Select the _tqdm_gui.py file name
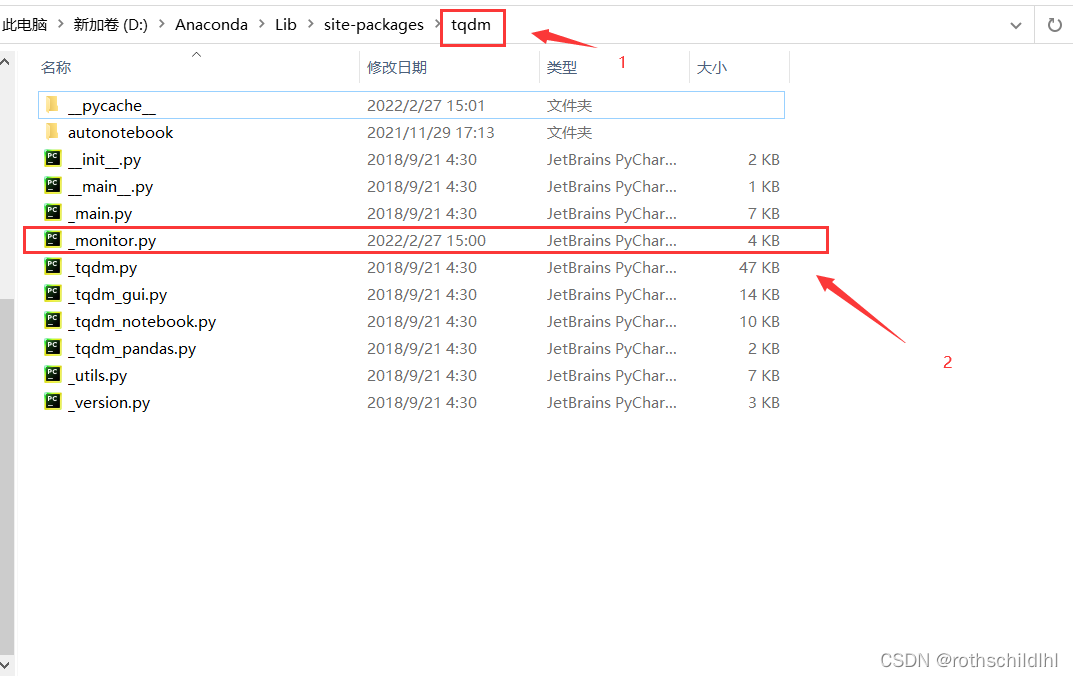Screen dimensions: 1073x677 click(x=118, y=294)
